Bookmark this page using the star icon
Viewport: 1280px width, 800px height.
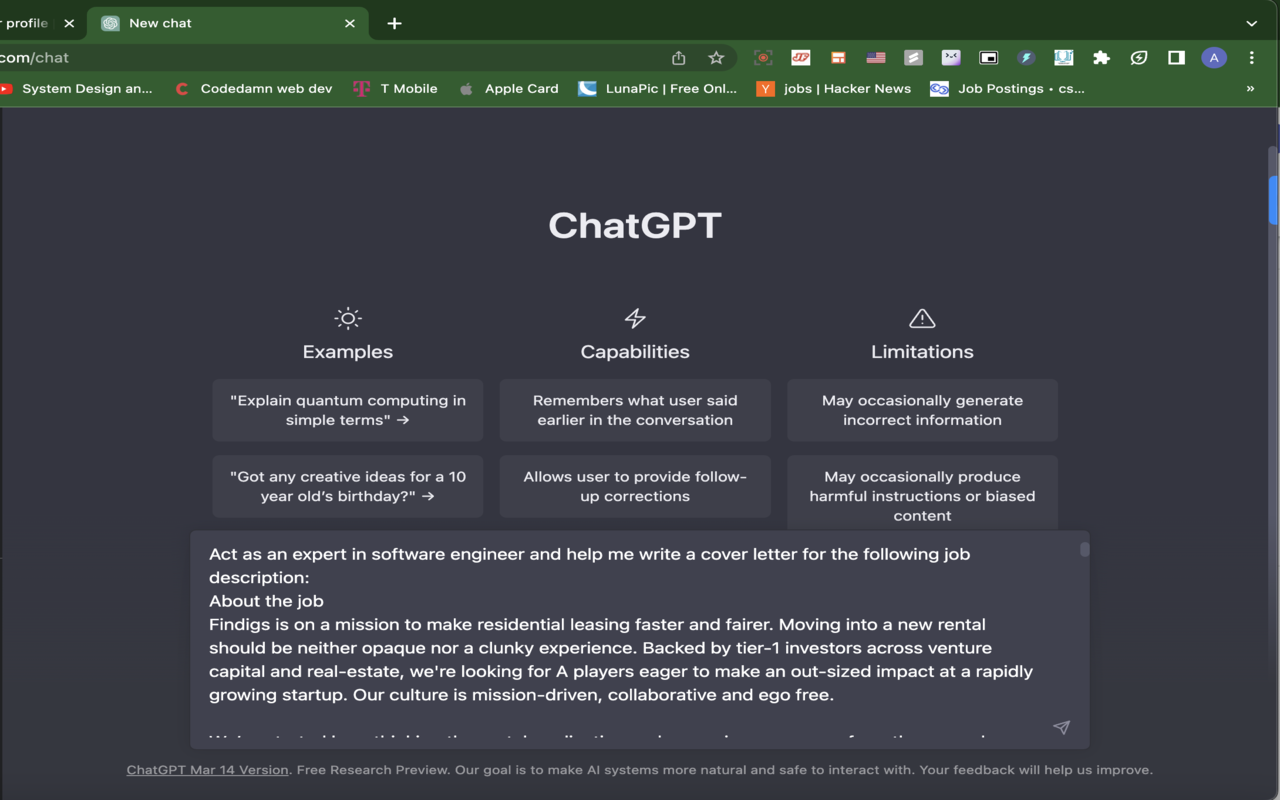click(715, 57)
